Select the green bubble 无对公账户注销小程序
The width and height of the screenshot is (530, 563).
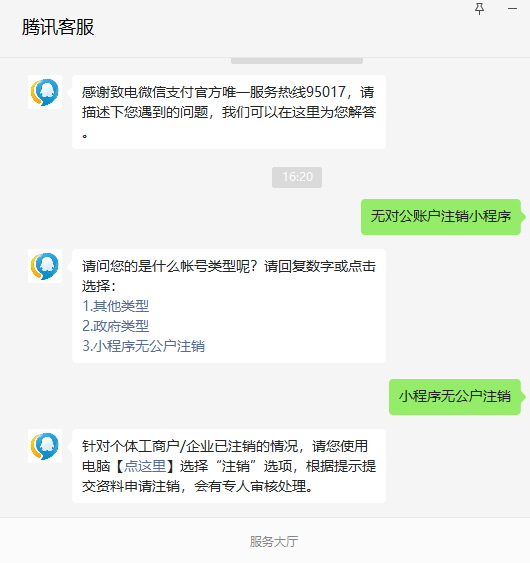point(441,217)
